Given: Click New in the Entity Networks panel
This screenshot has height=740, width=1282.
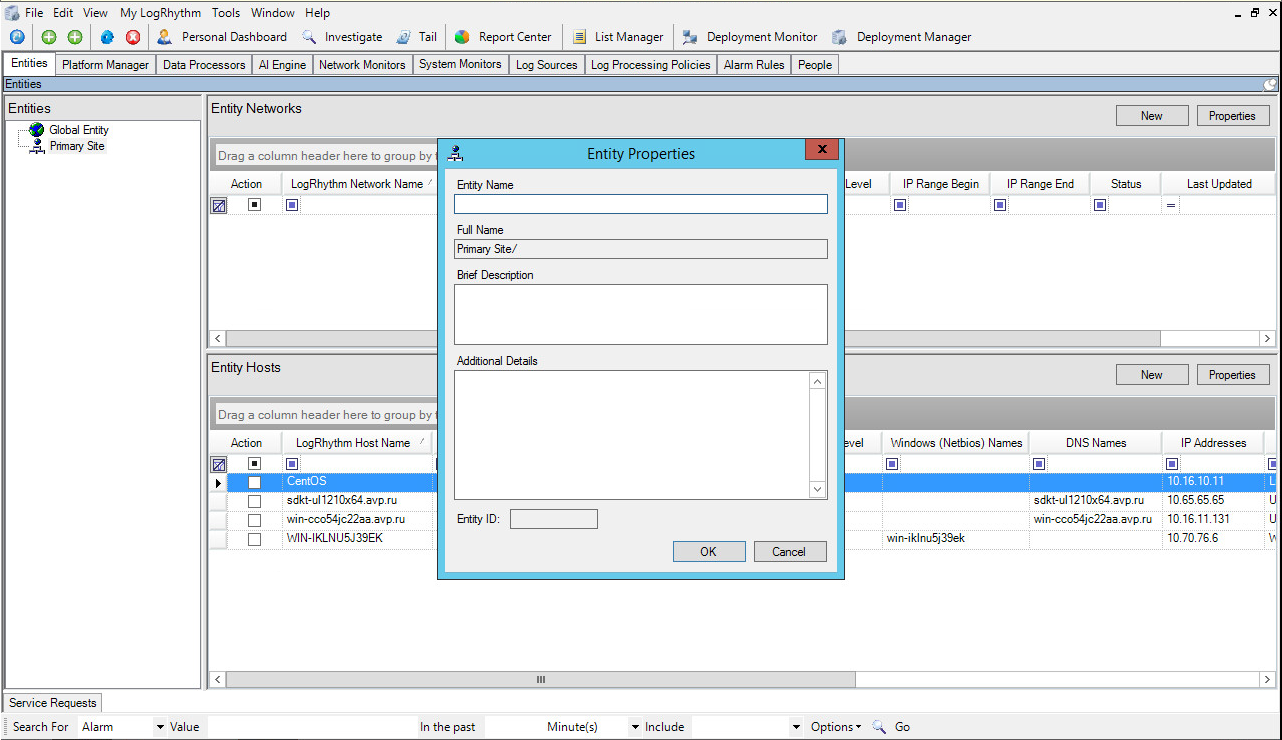Looking at the screenshot, I should (1152, 115).
